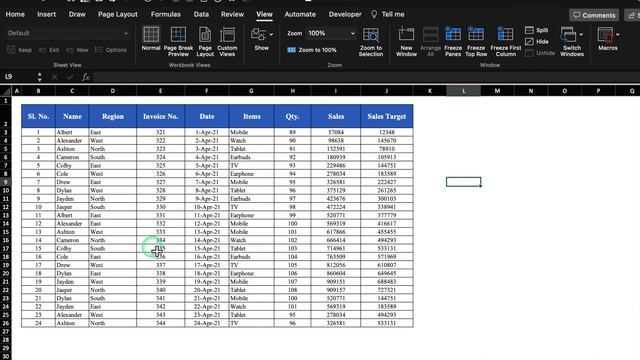The width and height of the screenshot is (640, 360).
Task: Open the Data tab
Action: [x=201, y=14]
